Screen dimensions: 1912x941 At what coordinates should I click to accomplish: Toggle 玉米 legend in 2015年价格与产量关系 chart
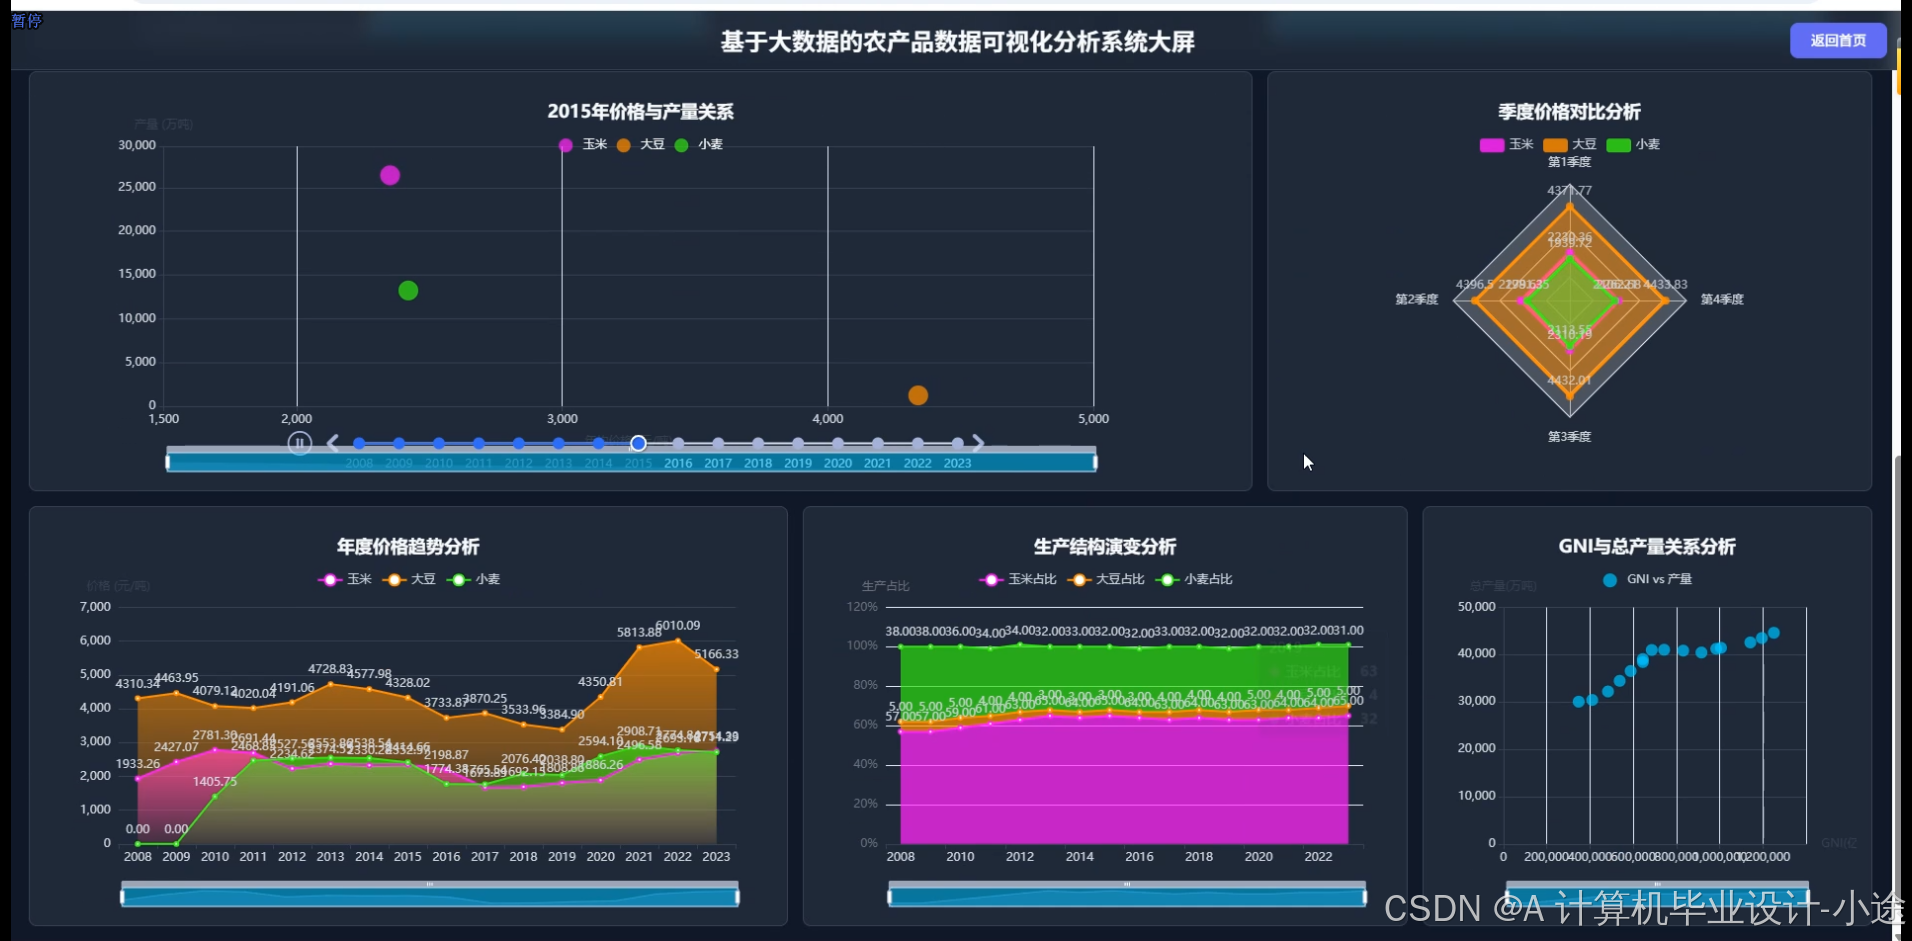[583, 144]
